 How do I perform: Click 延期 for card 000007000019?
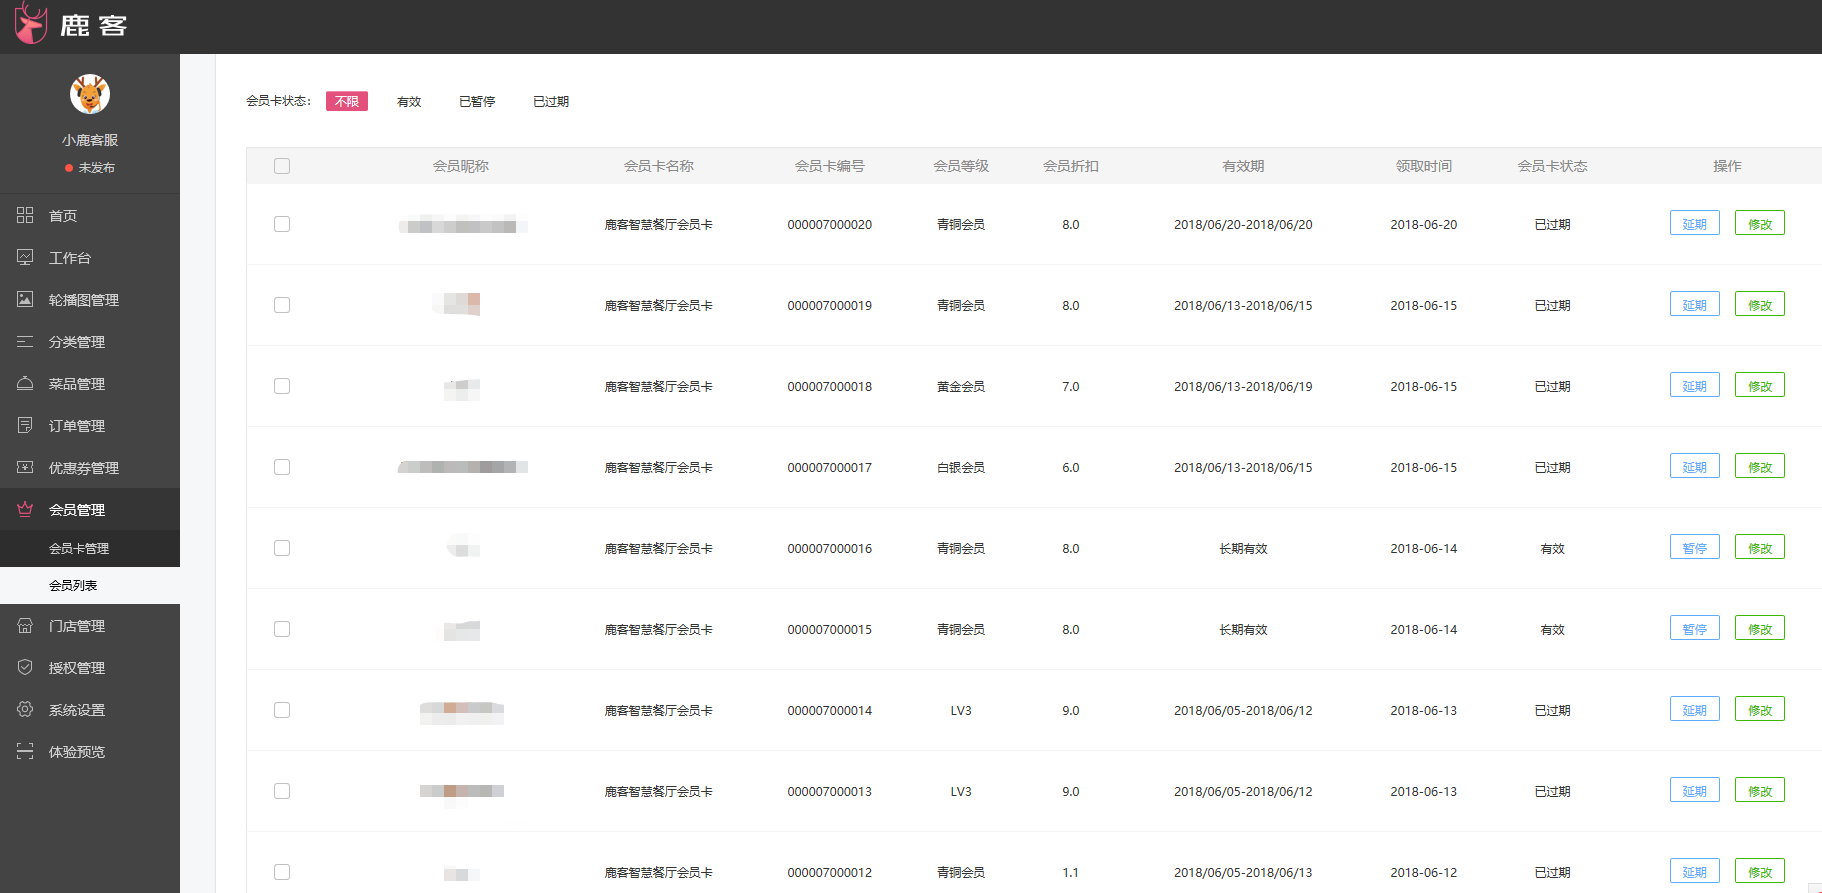pos(1694,304)
